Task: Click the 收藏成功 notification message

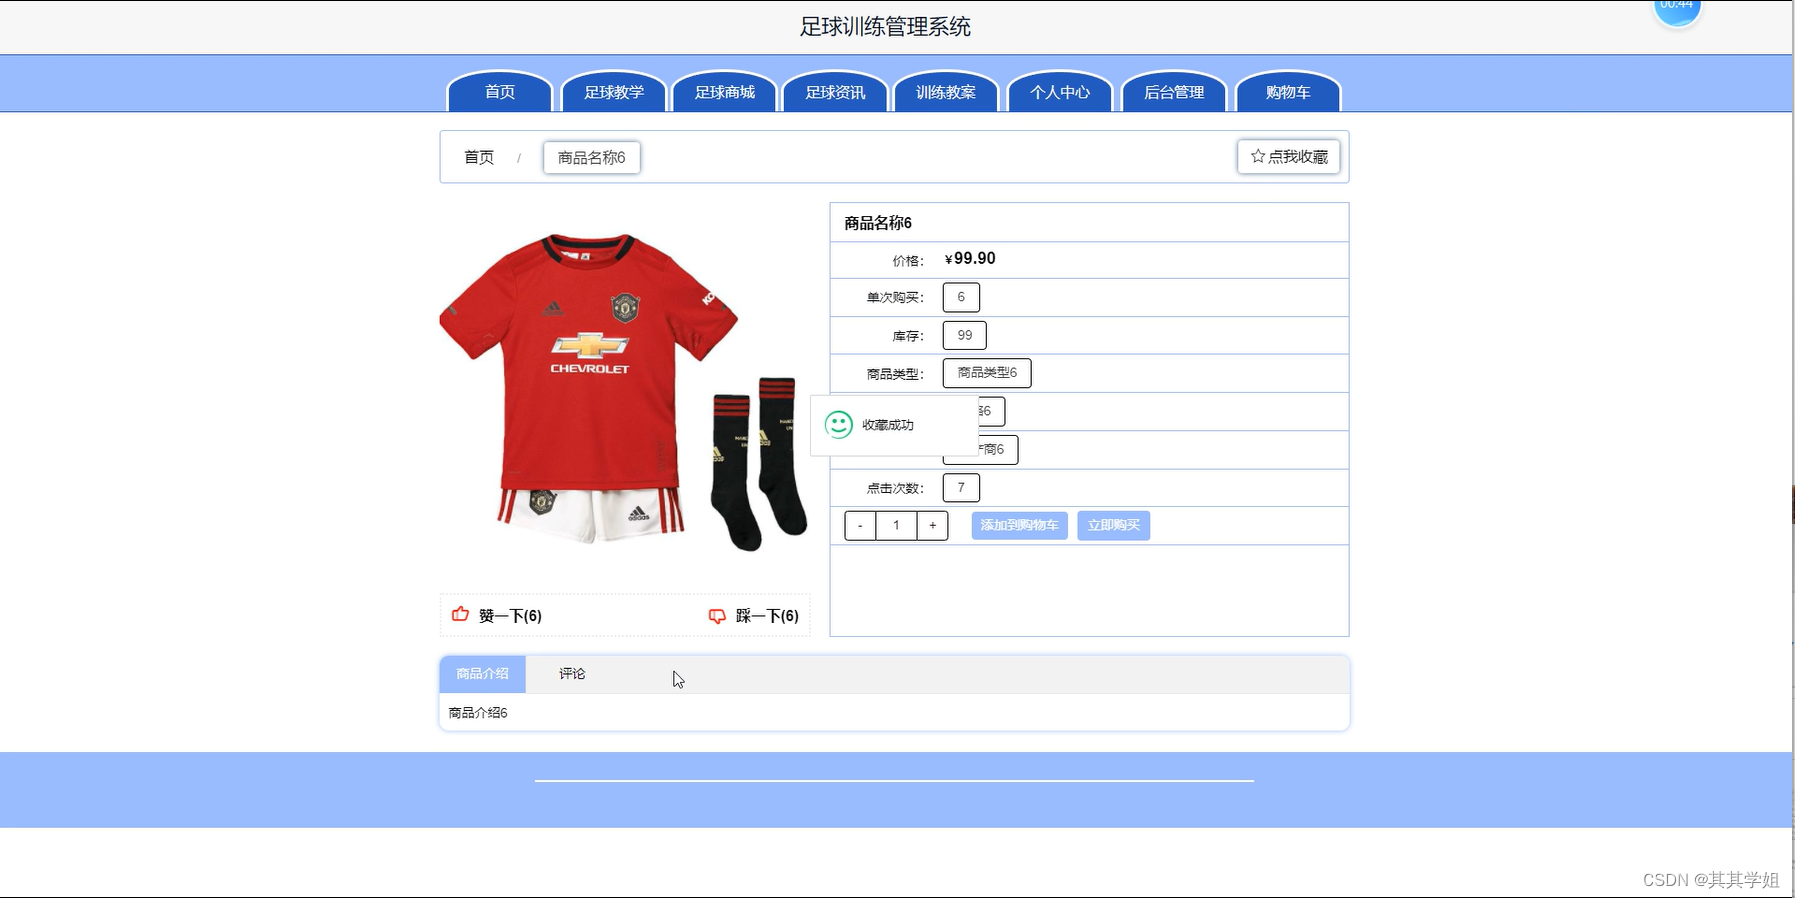Action: [888, 425]
